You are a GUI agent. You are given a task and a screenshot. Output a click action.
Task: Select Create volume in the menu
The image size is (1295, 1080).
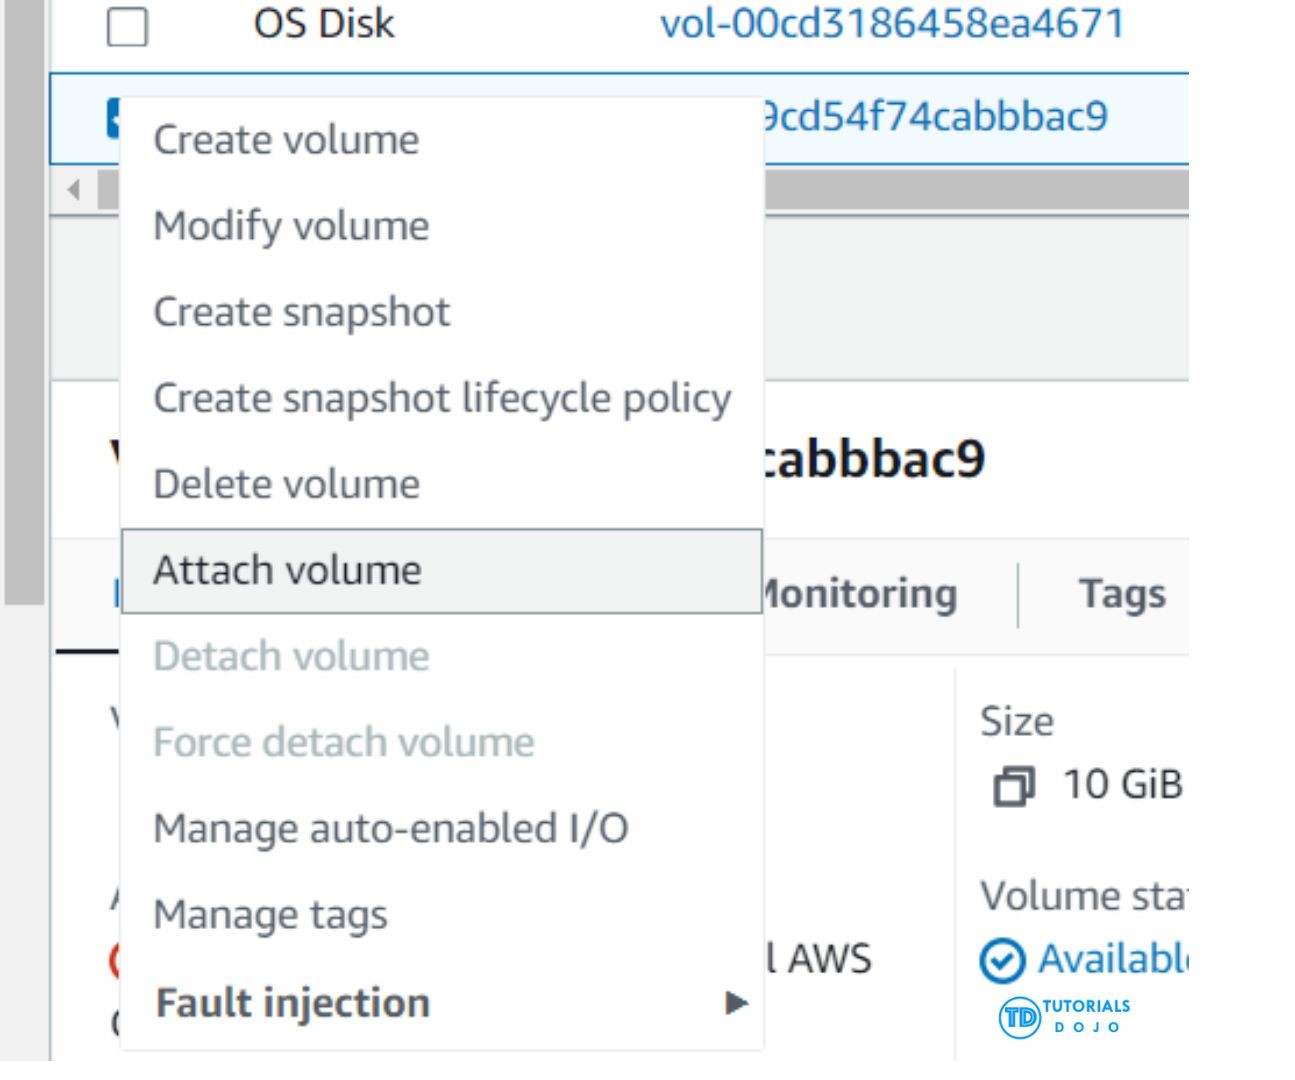(x=286, y=140)
